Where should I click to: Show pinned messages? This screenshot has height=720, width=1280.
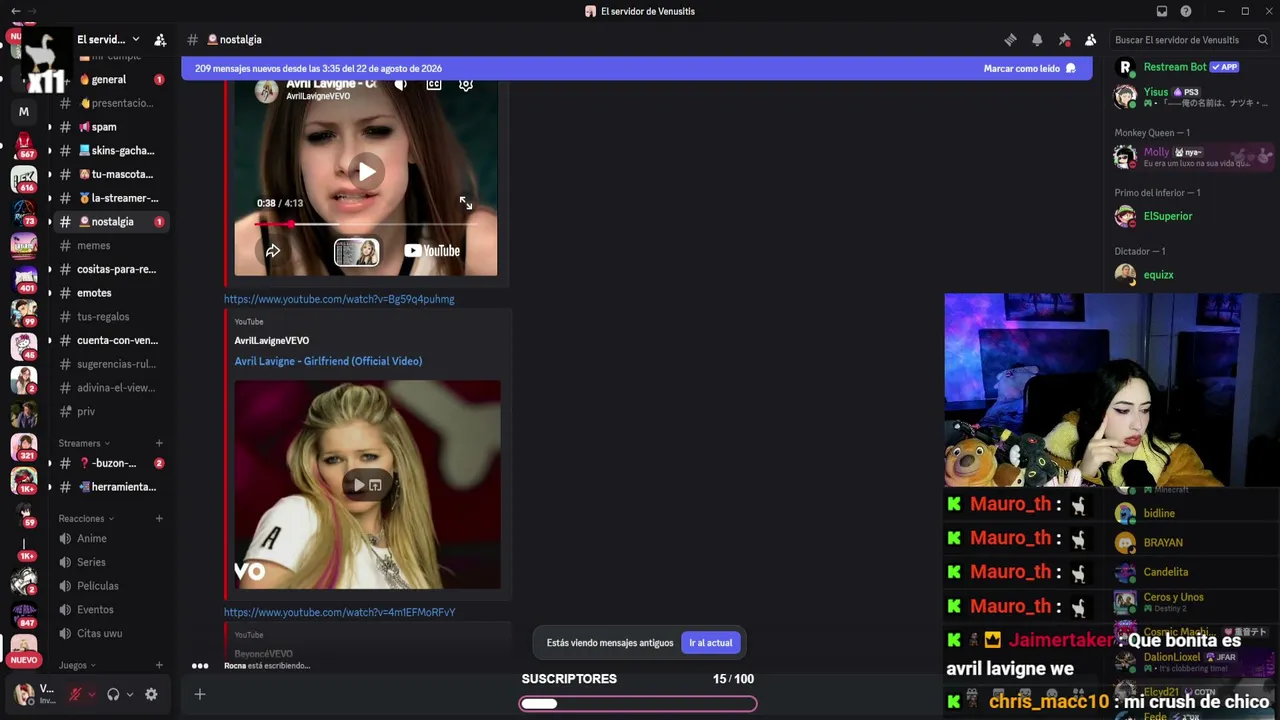(1064, 40)
